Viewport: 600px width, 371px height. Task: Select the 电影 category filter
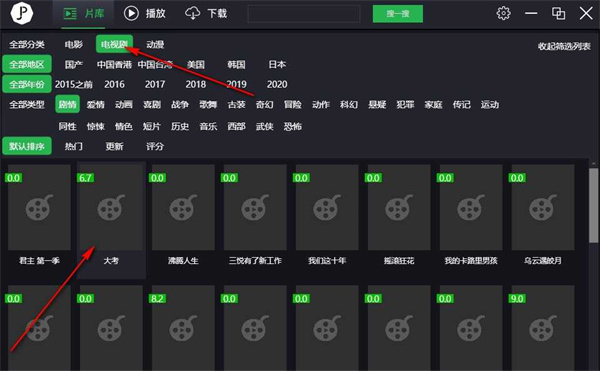point(73,44)
